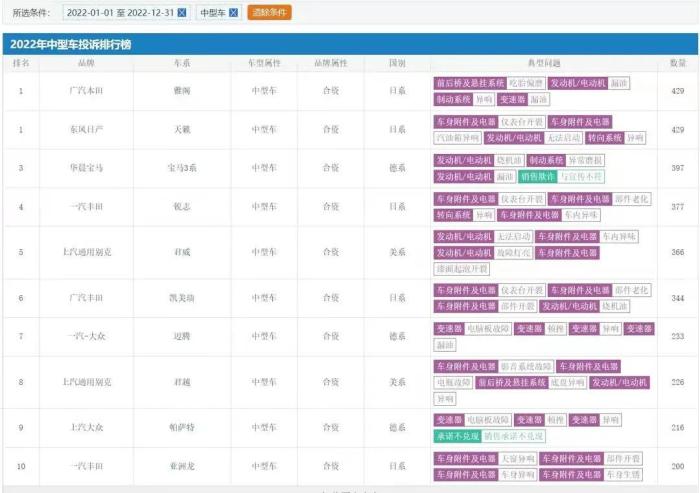Click the 数量 column header
700x493 pixels.
[x=678, y=63]
